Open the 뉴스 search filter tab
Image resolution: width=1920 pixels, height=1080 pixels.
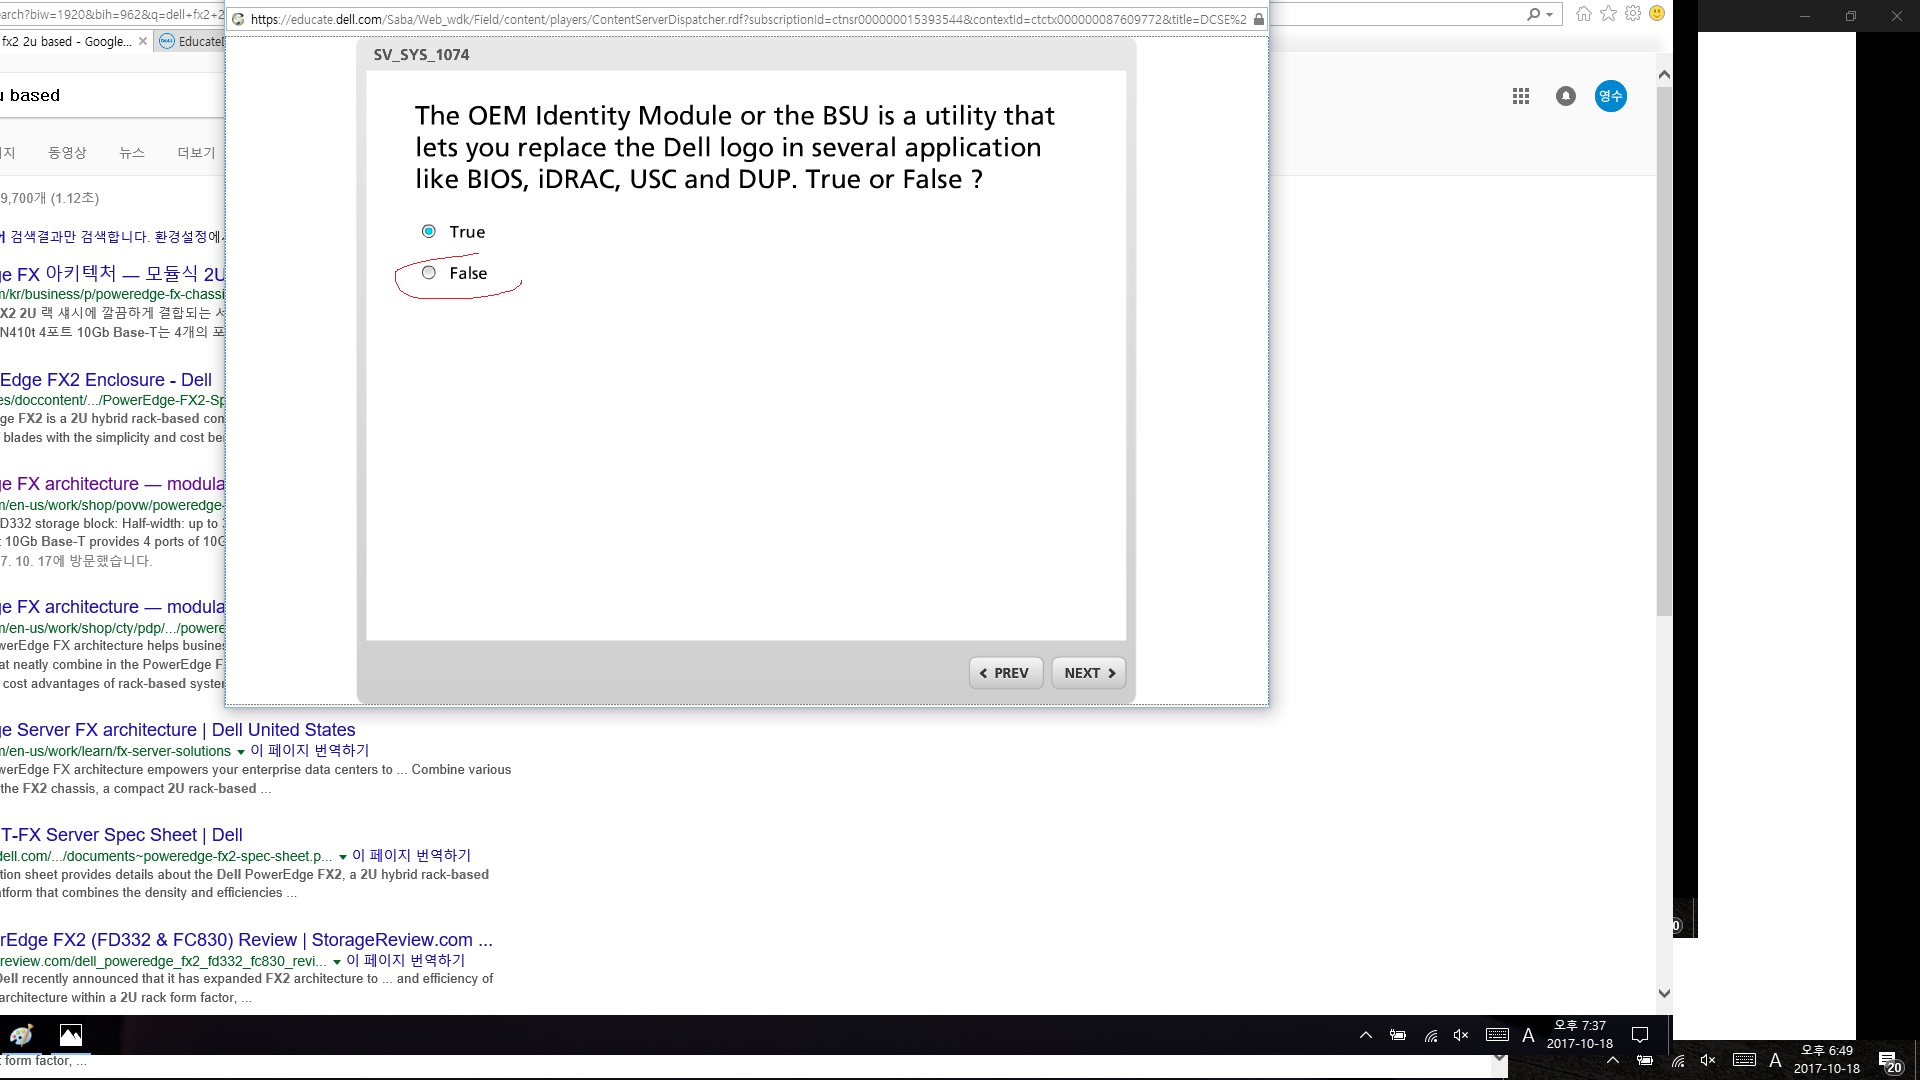(x=132, y=153)
